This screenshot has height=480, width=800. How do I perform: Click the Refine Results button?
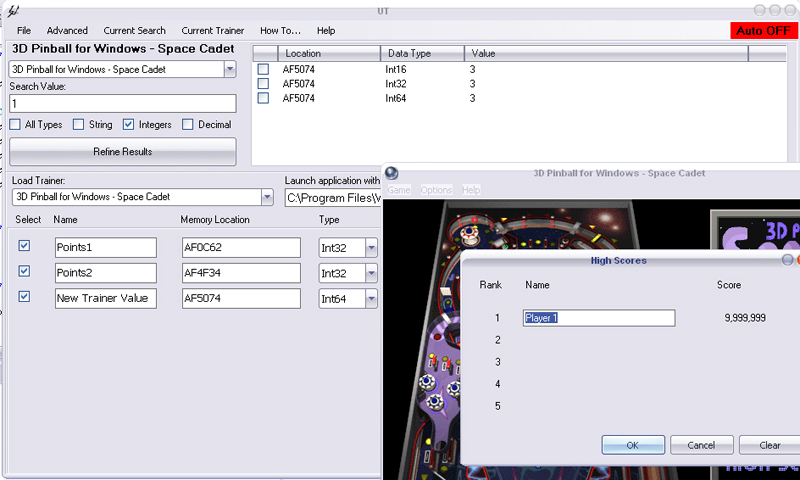(122, 151)
